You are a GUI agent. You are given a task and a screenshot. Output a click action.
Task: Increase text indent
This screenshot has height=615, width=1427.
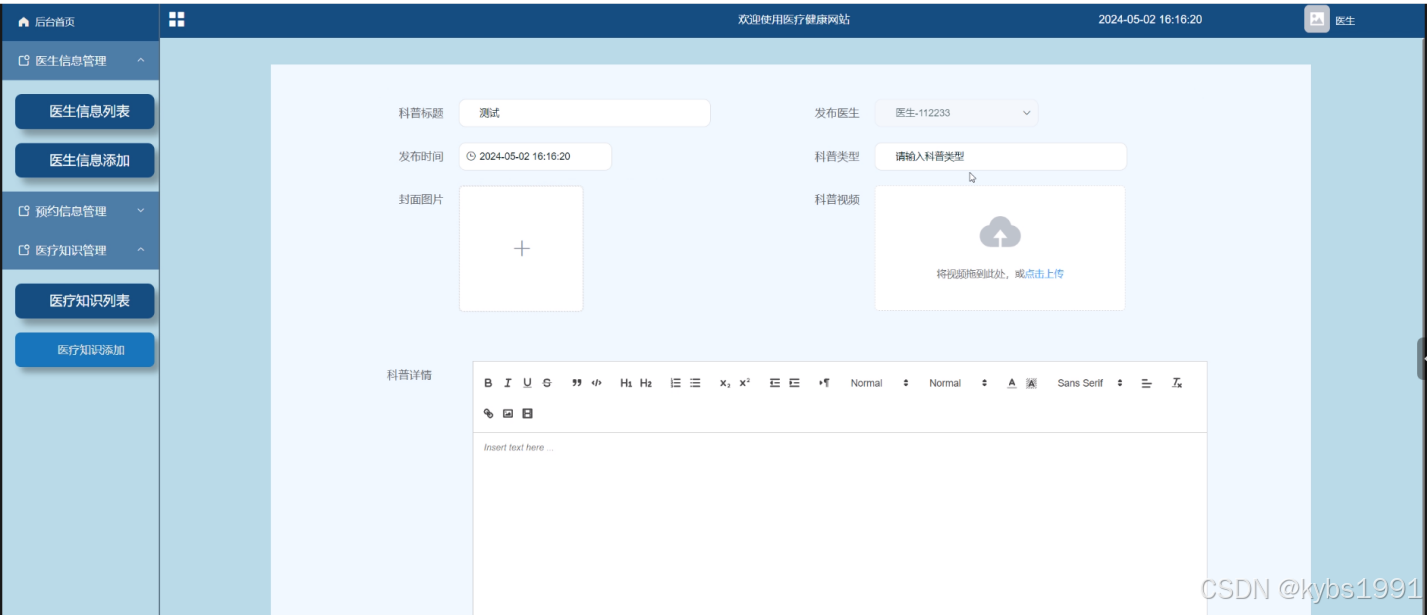coord(795,383)
